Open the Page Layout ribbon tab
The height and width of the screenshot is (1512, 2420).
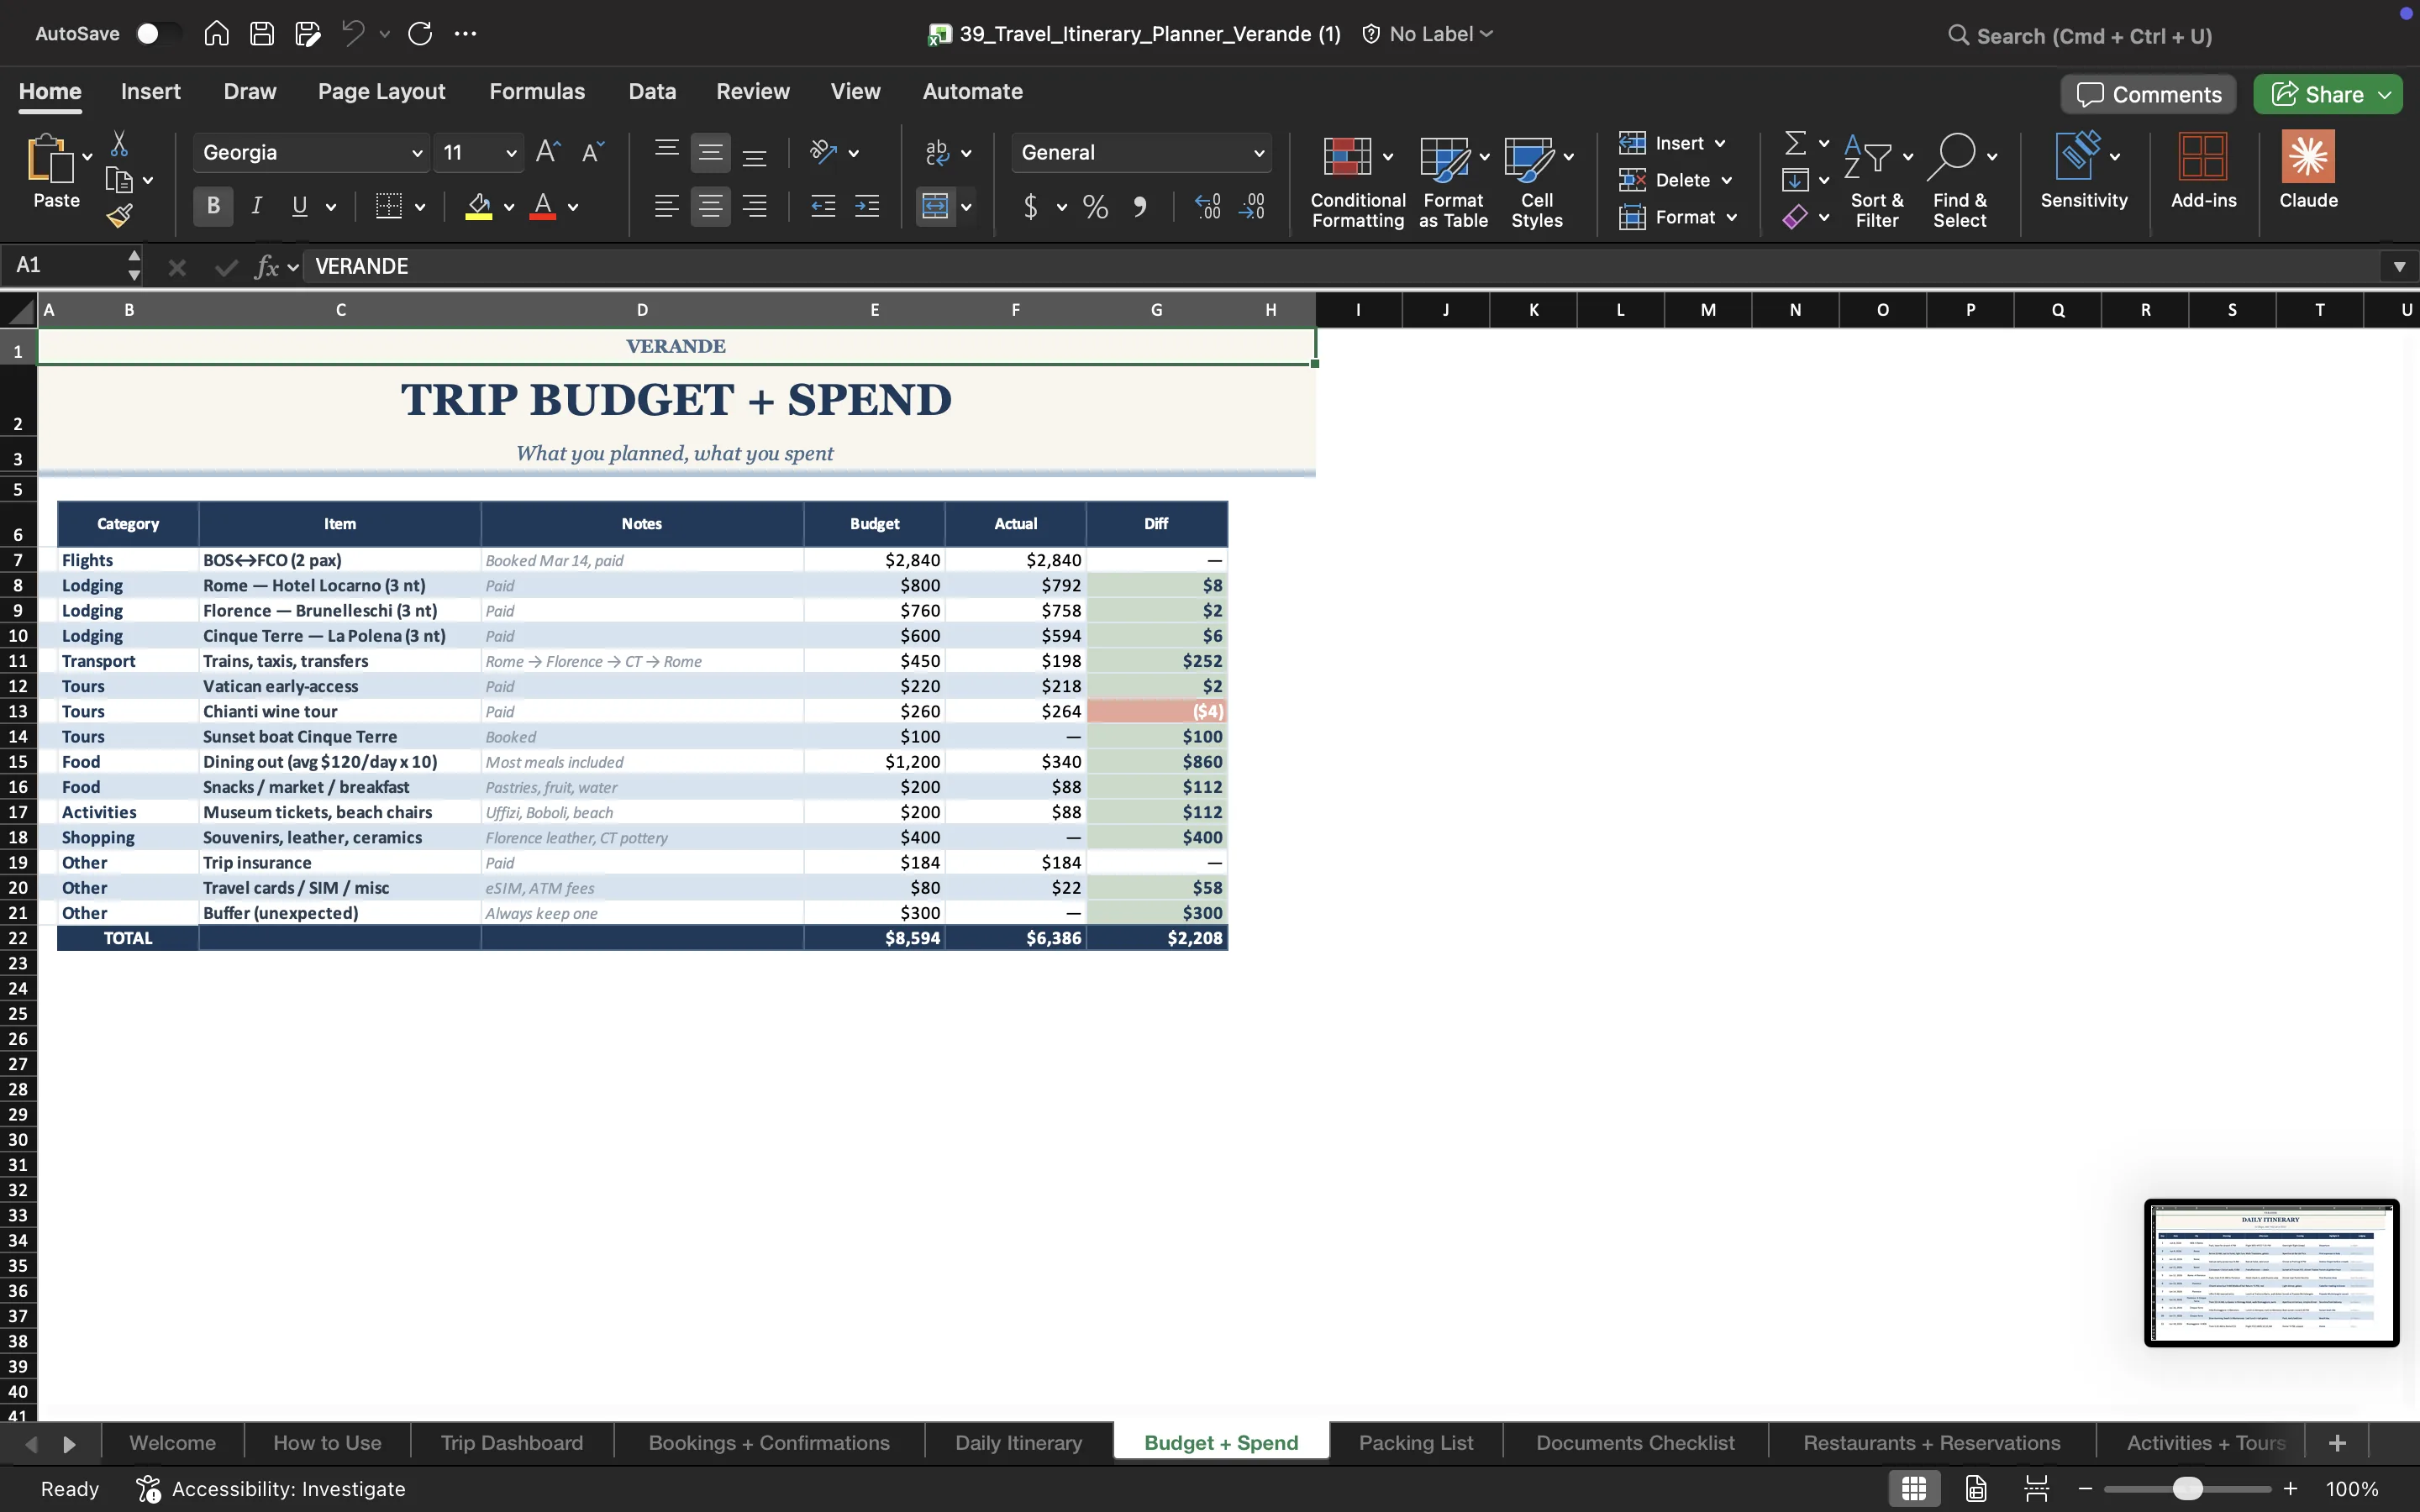tap(382, 91)
